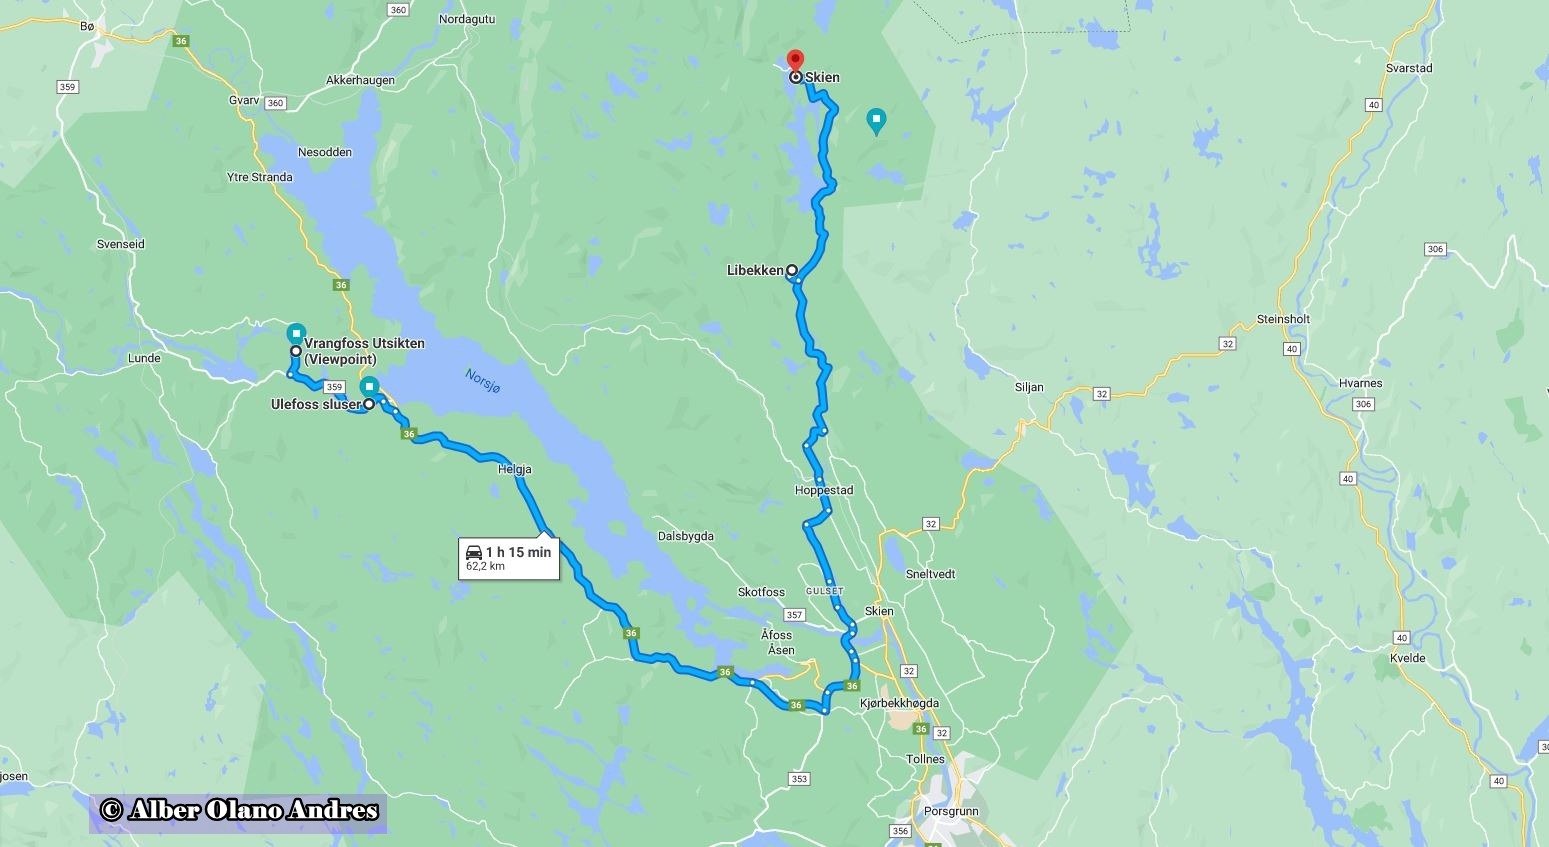Click the car icon in route info box
1549x847 pixels.
[474, 552]
